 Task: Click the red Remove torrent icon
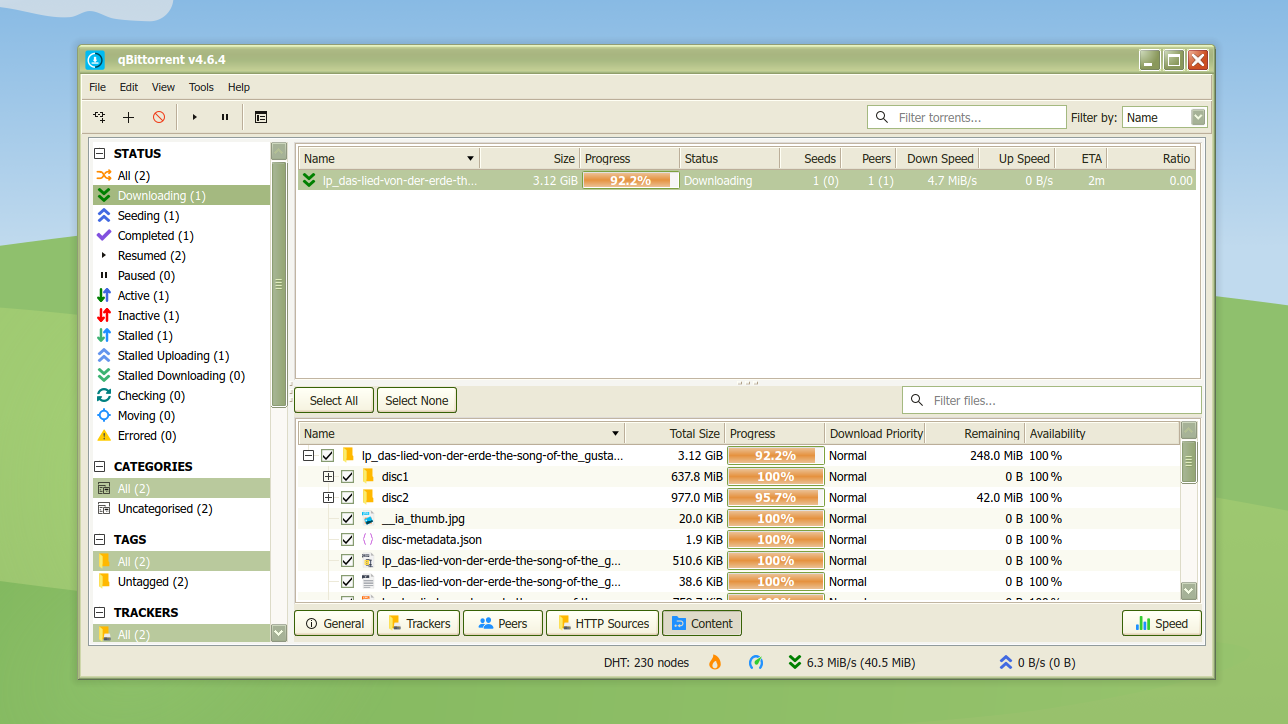158,117
